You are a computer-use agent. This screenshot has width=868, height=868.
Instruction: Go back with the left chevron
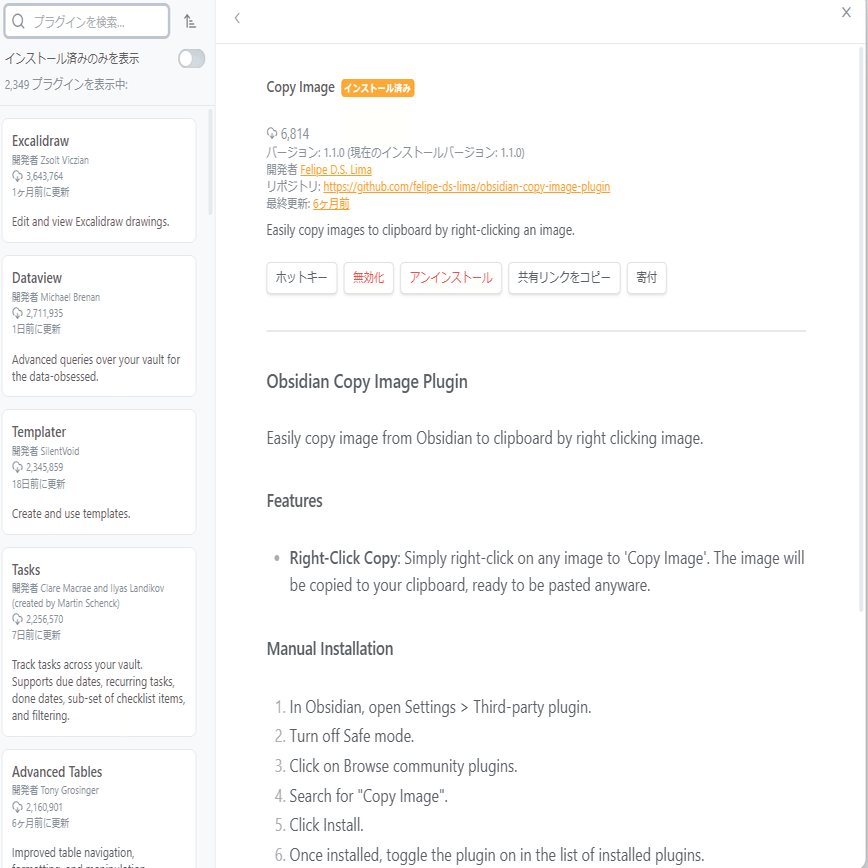pyautogui.click(x=237, y=18)
